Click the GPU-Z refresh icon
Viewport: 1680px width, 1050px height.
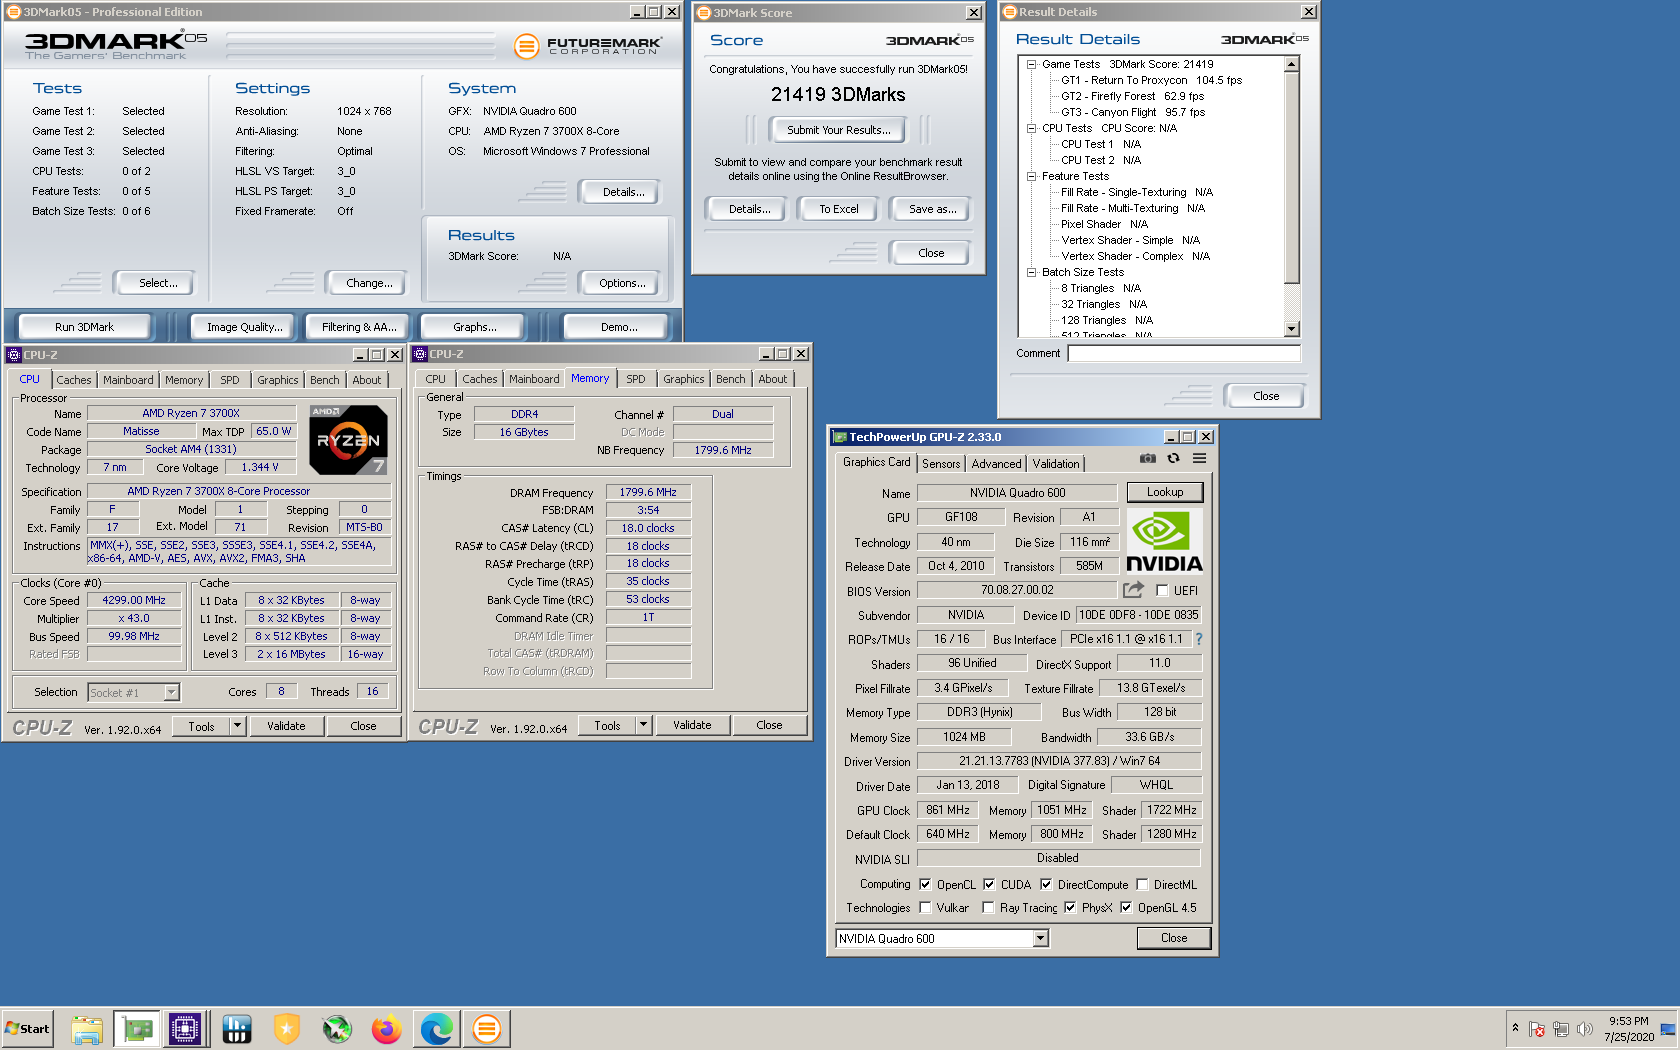pos(1174,459)
